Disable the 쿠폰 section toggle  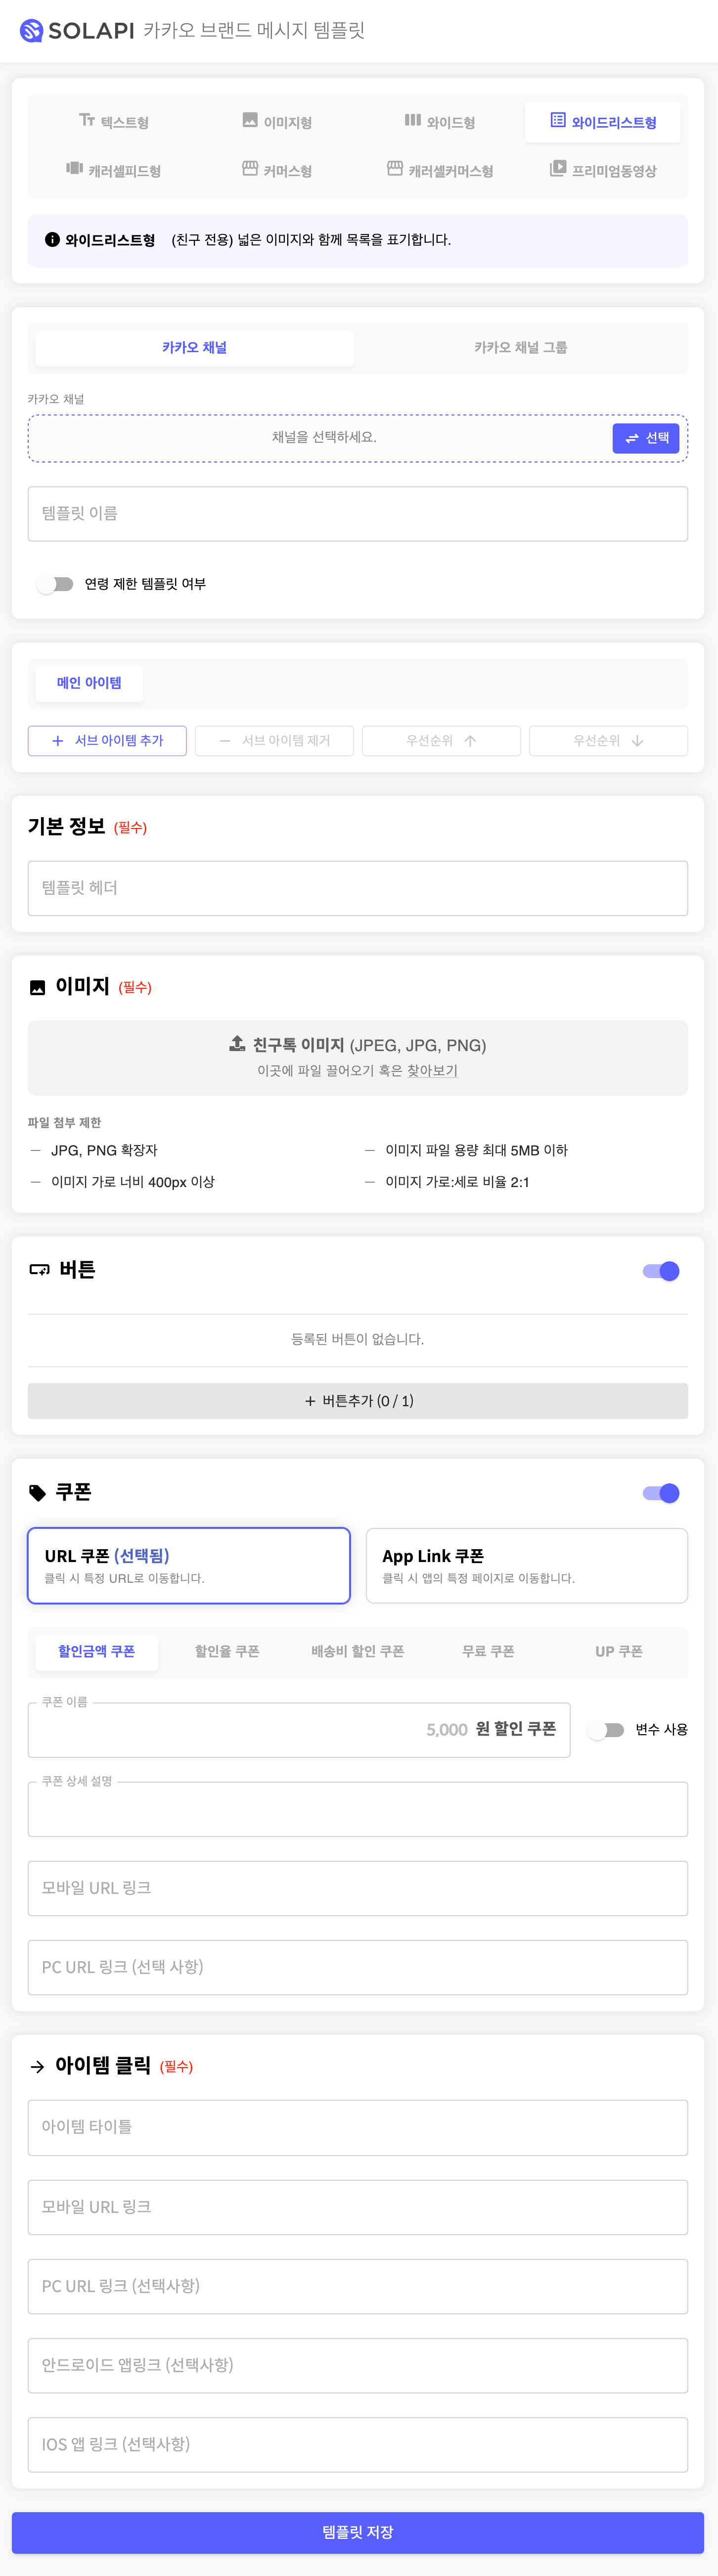click(661, 1493)
